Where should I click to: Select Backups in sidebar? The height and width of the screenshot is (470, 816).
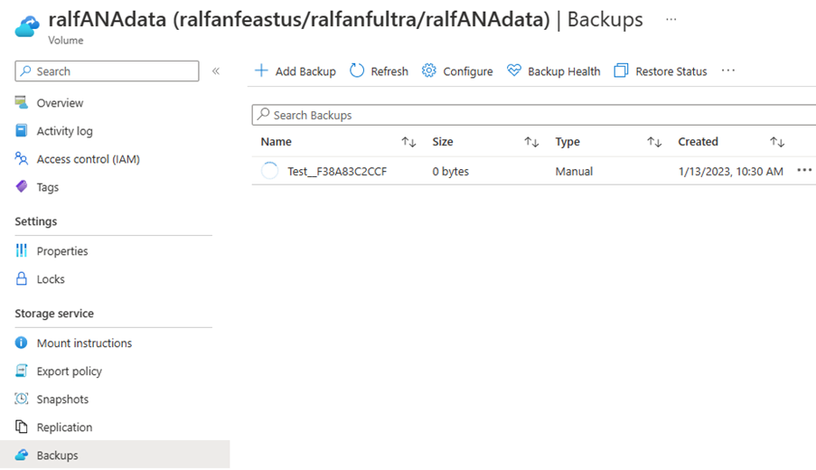[114, 455]
